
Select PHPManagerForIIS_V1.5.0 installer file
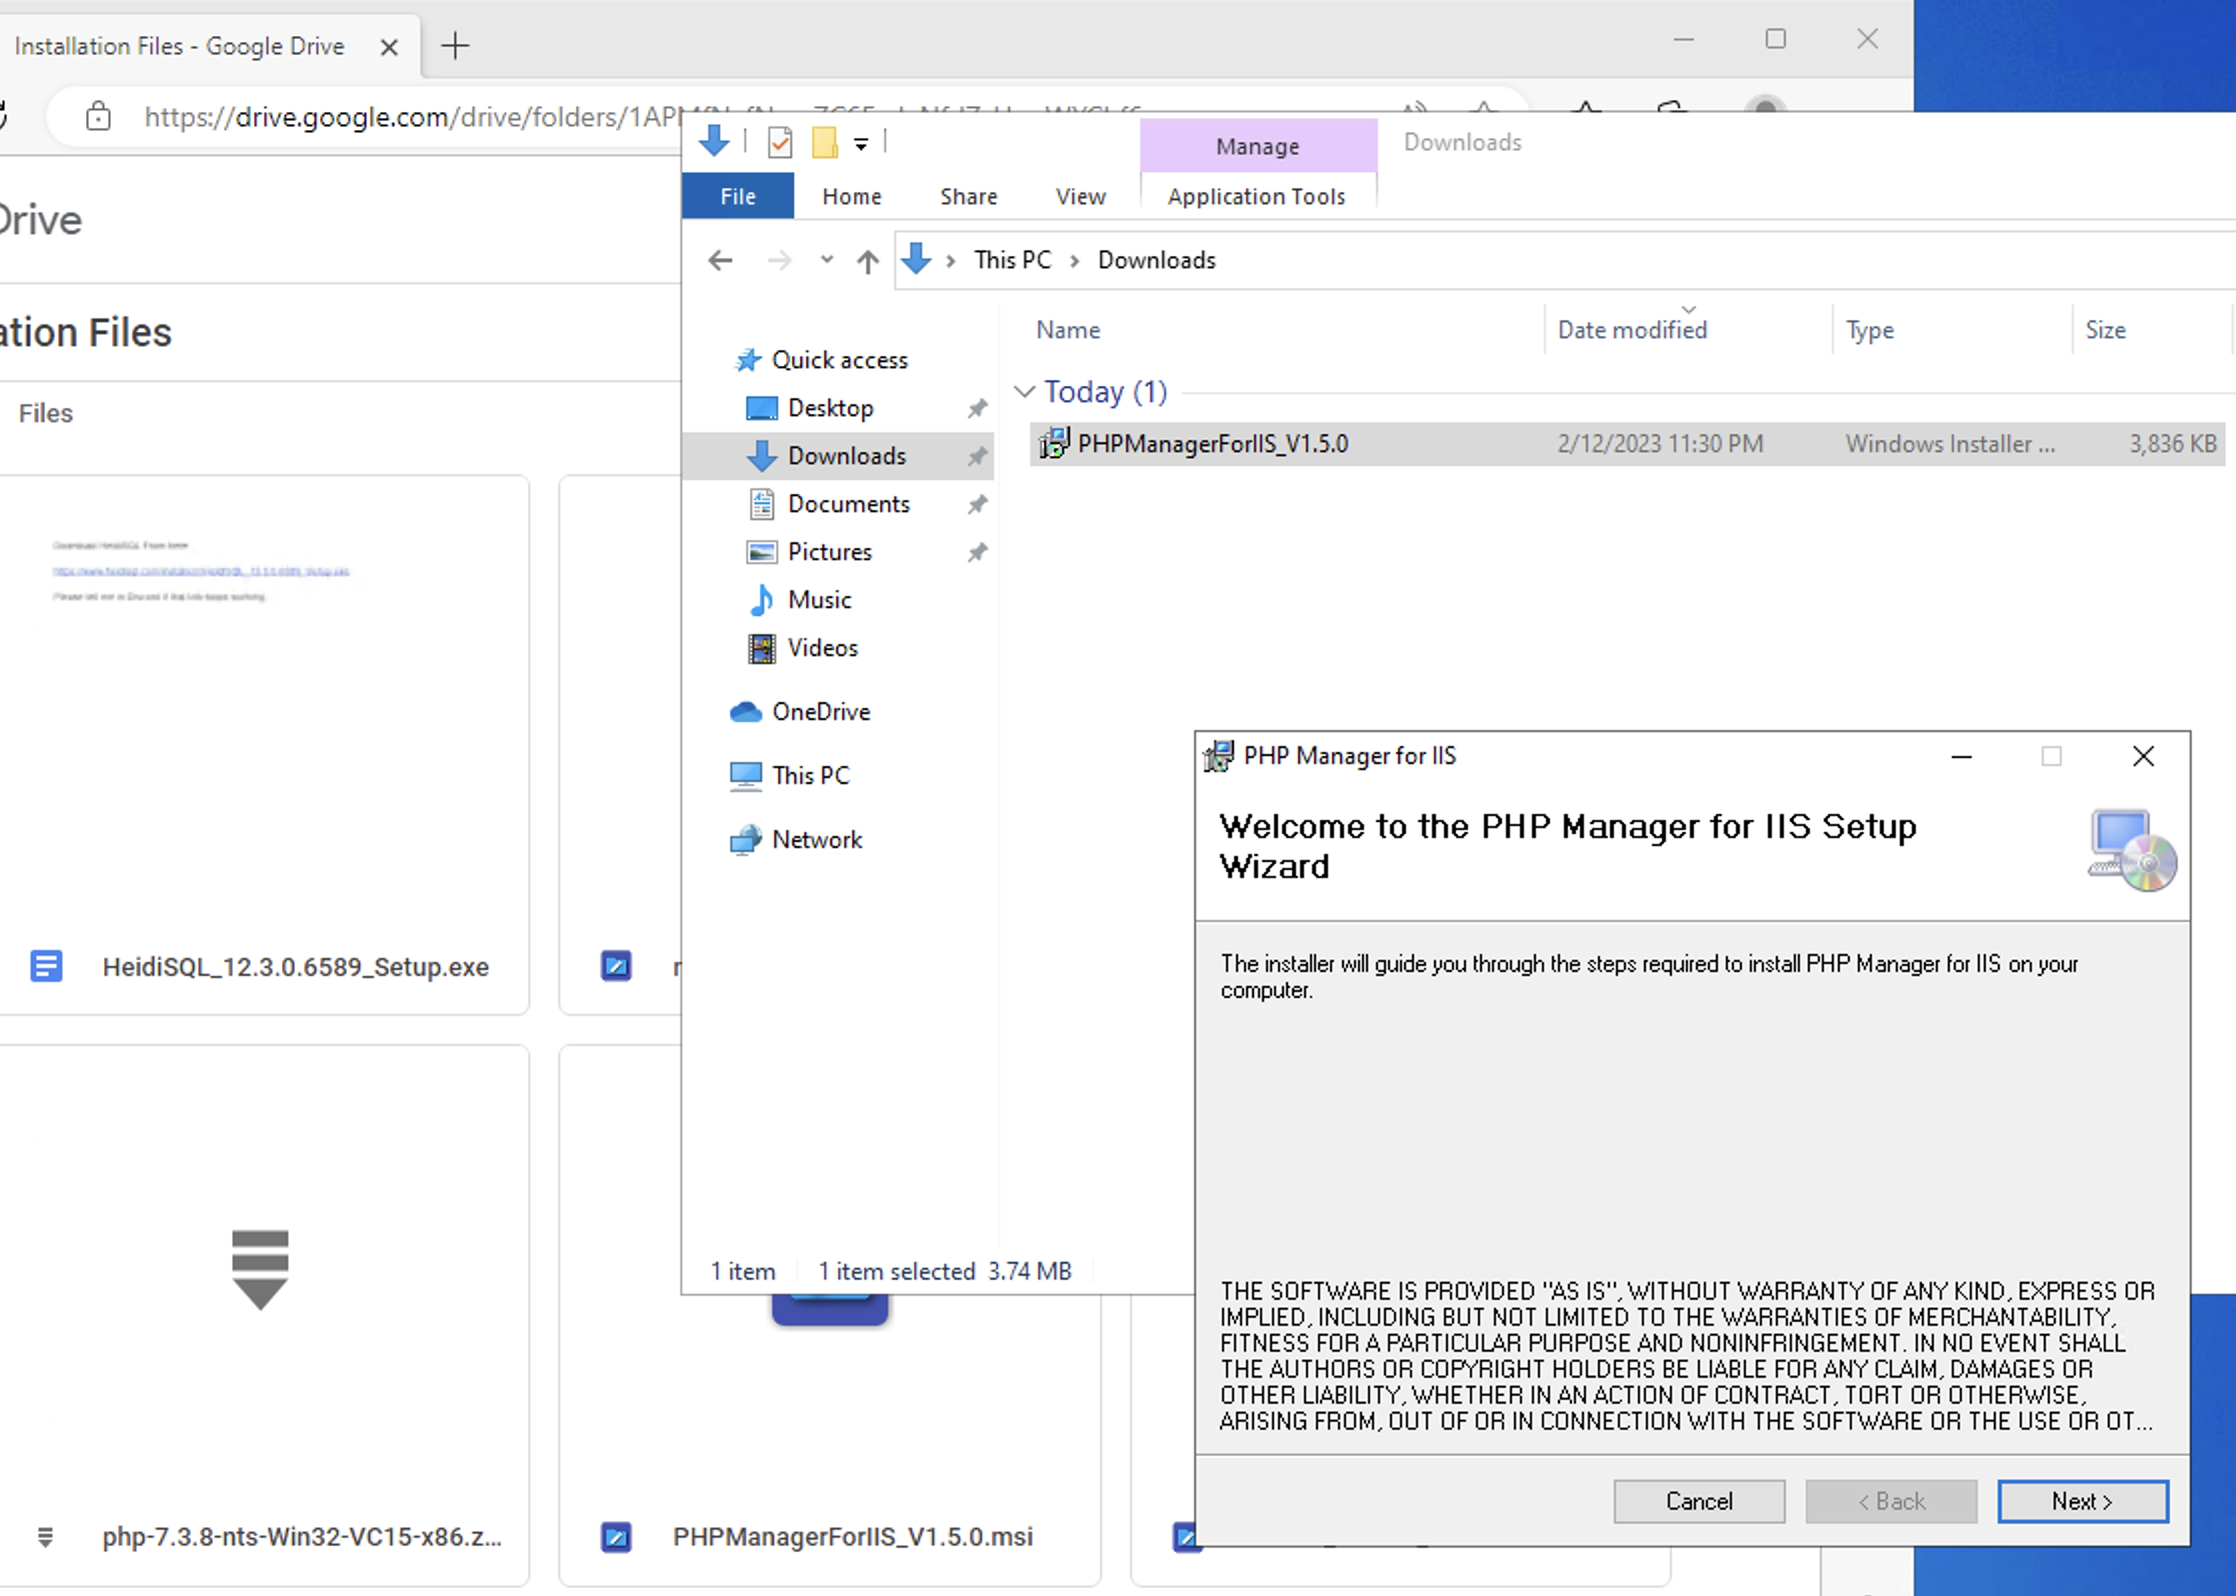pyautogui.click(x=1212, y=444)
